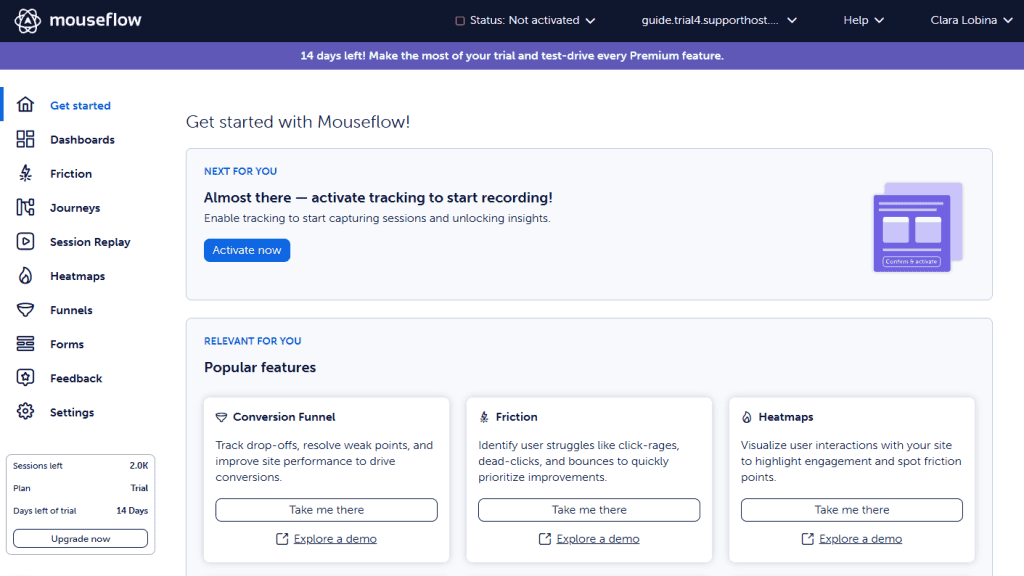The width and height of the screenshot is (1024, 576).
Task: Click the Plan Trial entry
Action: (80, 488)
